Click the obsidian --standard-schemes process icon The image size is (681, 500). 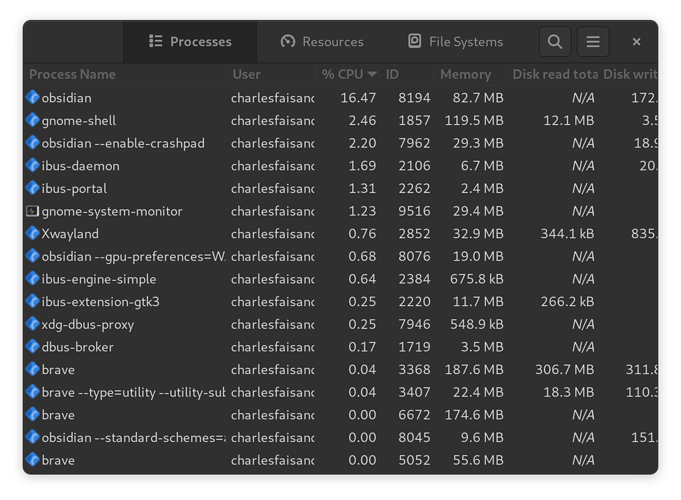click(33, 437)
